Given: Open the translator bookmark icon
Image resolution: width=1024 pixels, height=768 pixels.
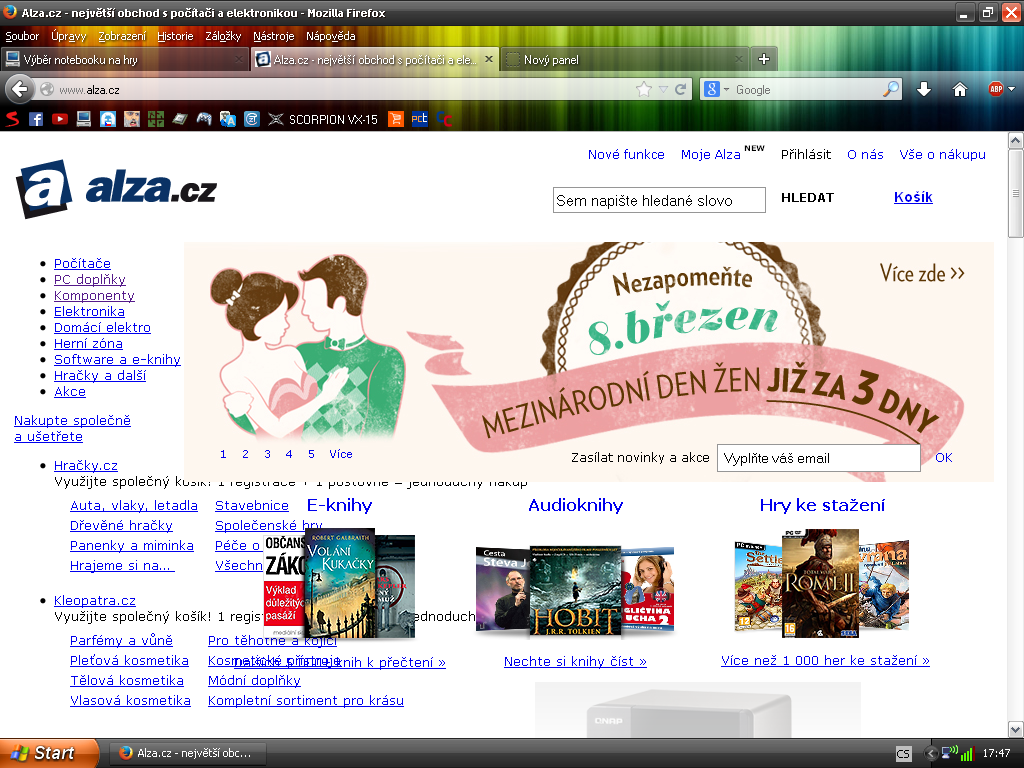Looking at the screenshot, I should coord(227,119).
